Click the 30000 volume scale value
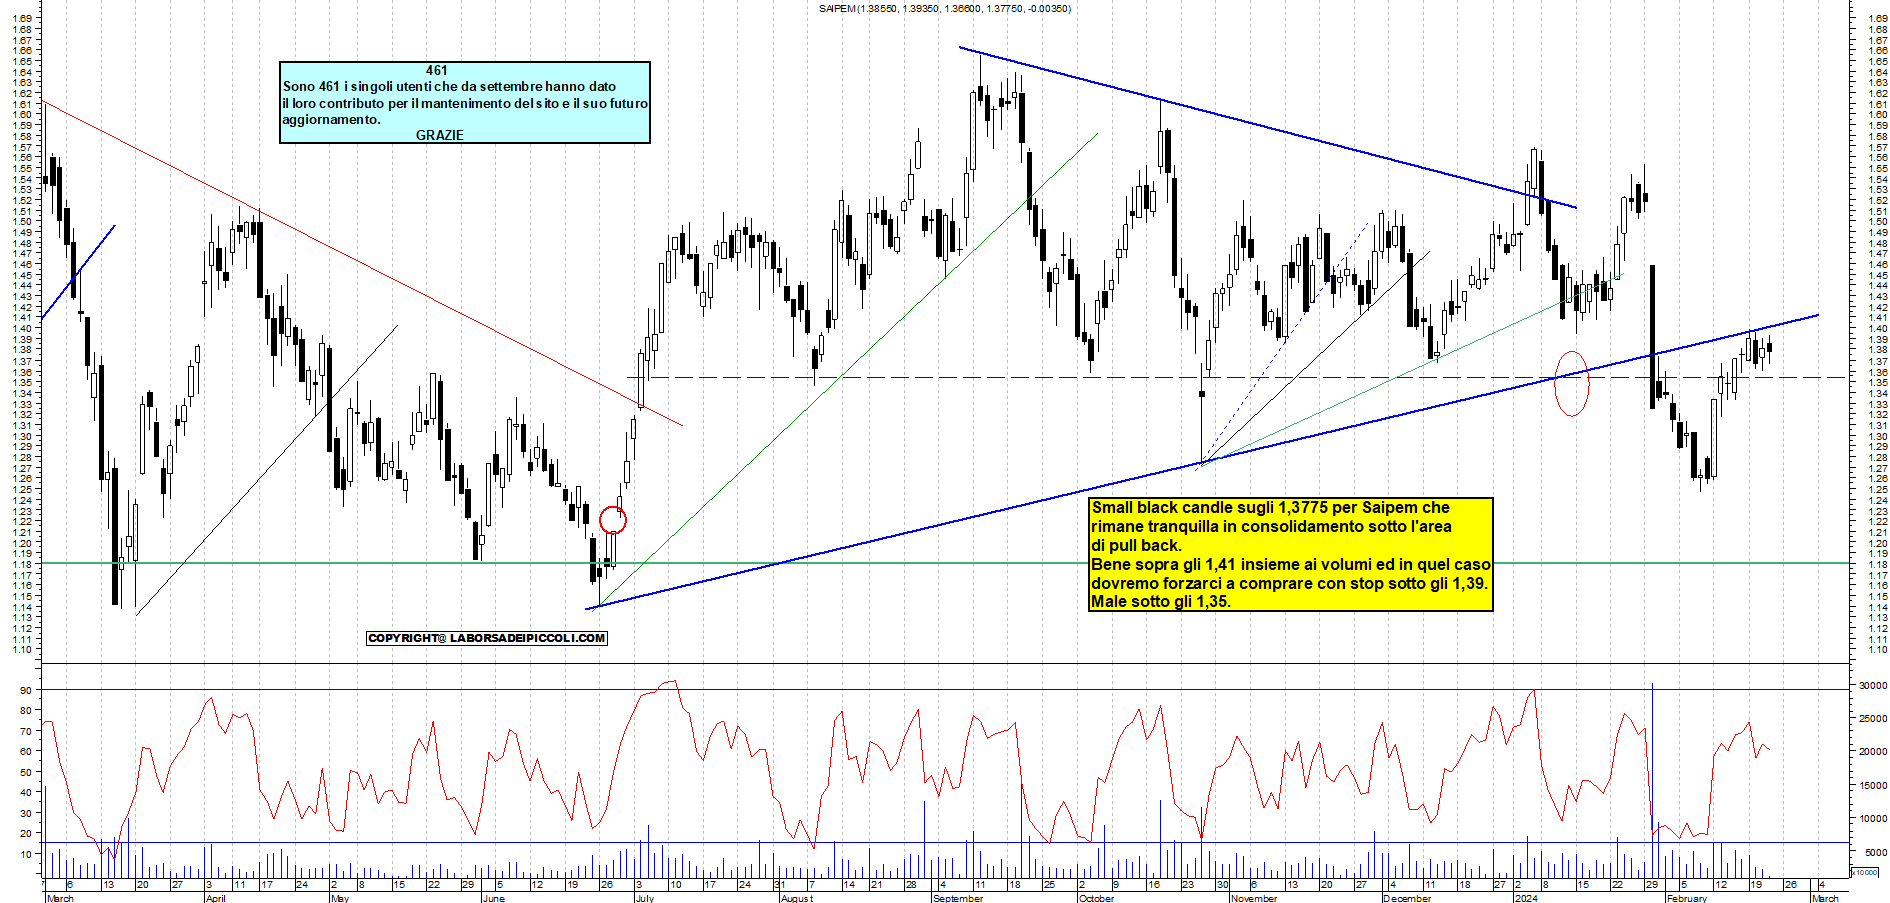1890x903 pixels. tap(1872, 686)
